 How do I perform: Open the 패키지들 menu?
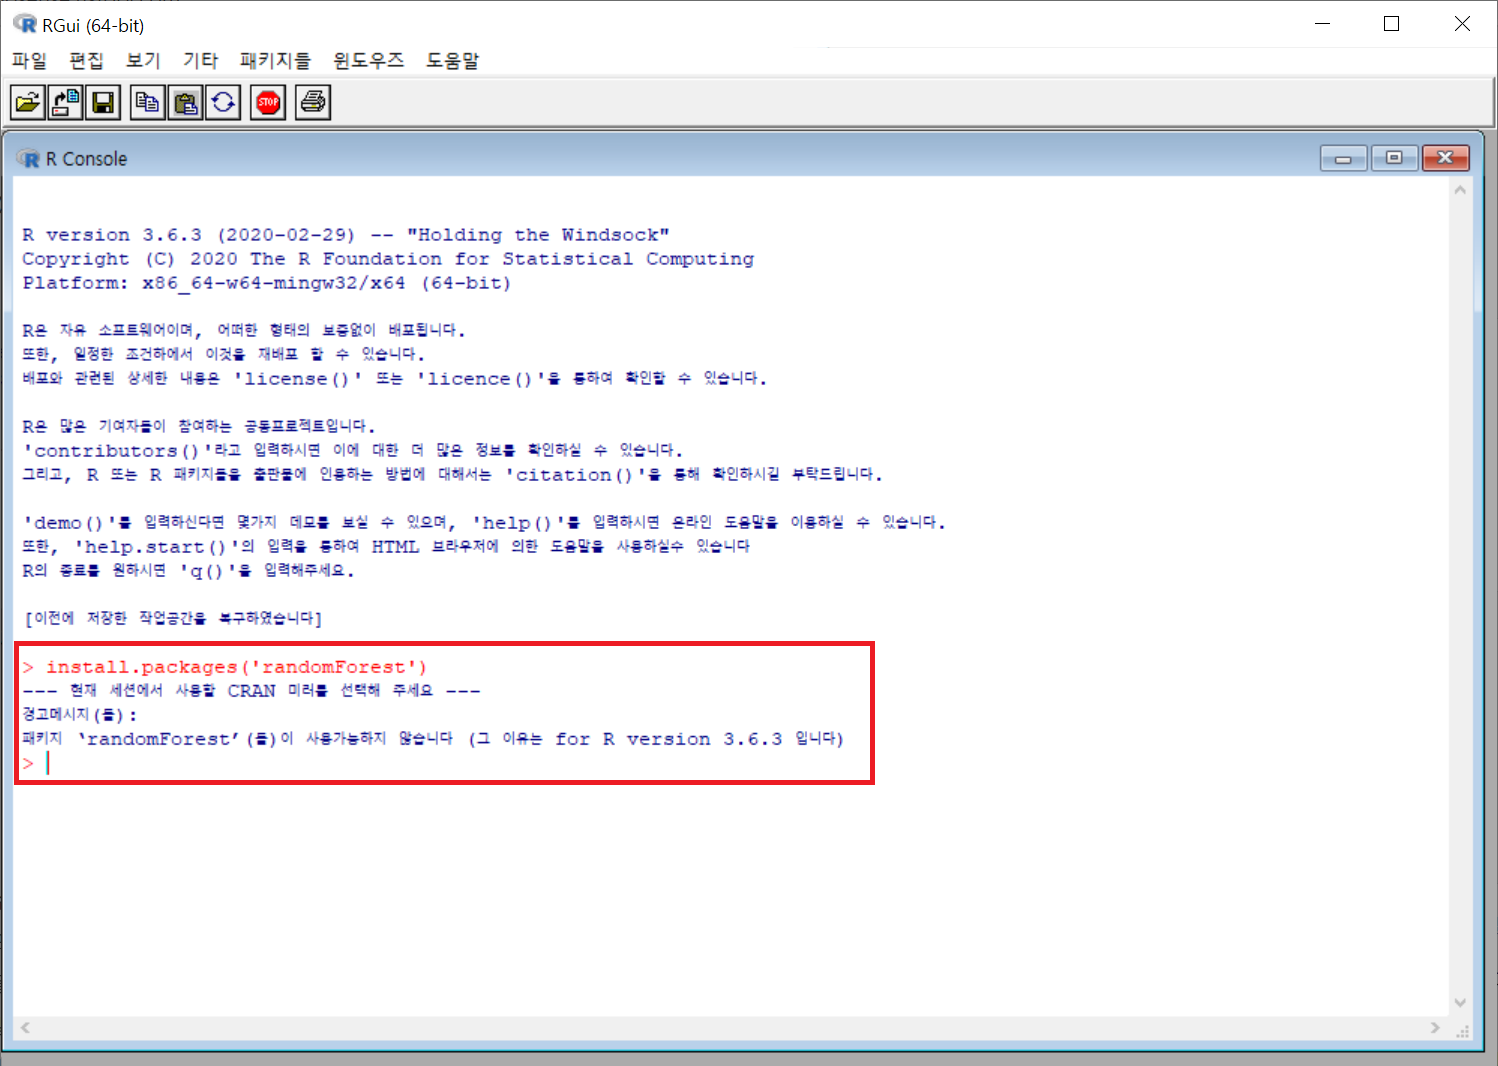point(275,60)
